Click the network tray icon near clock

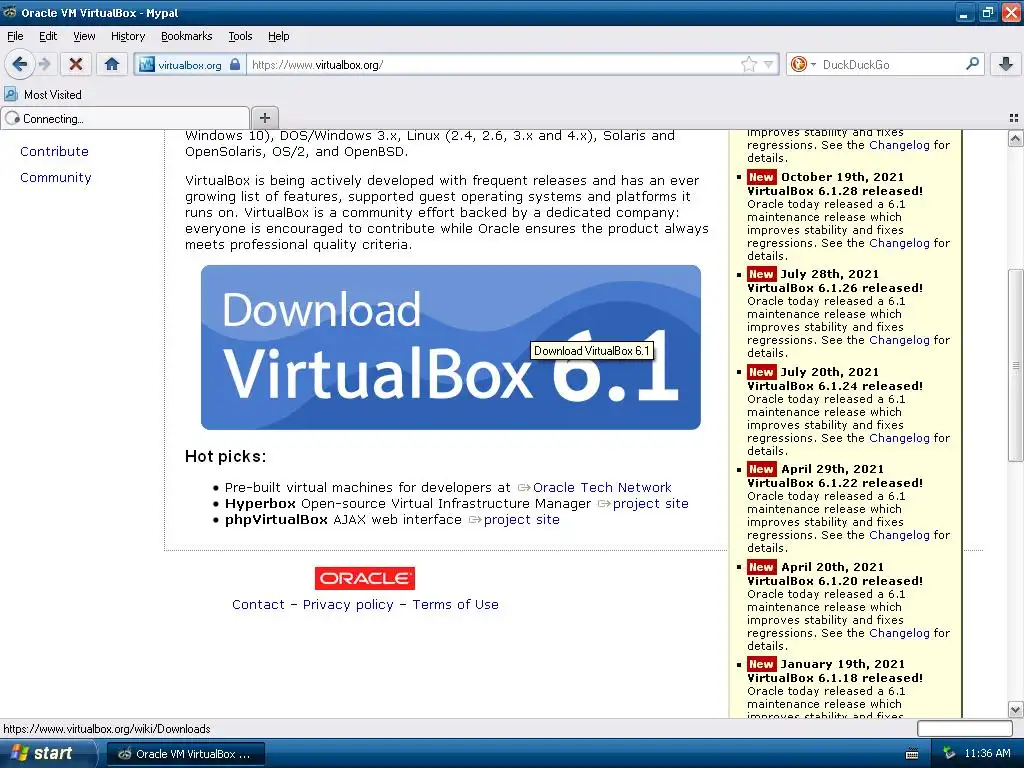(x=948, y=754)
